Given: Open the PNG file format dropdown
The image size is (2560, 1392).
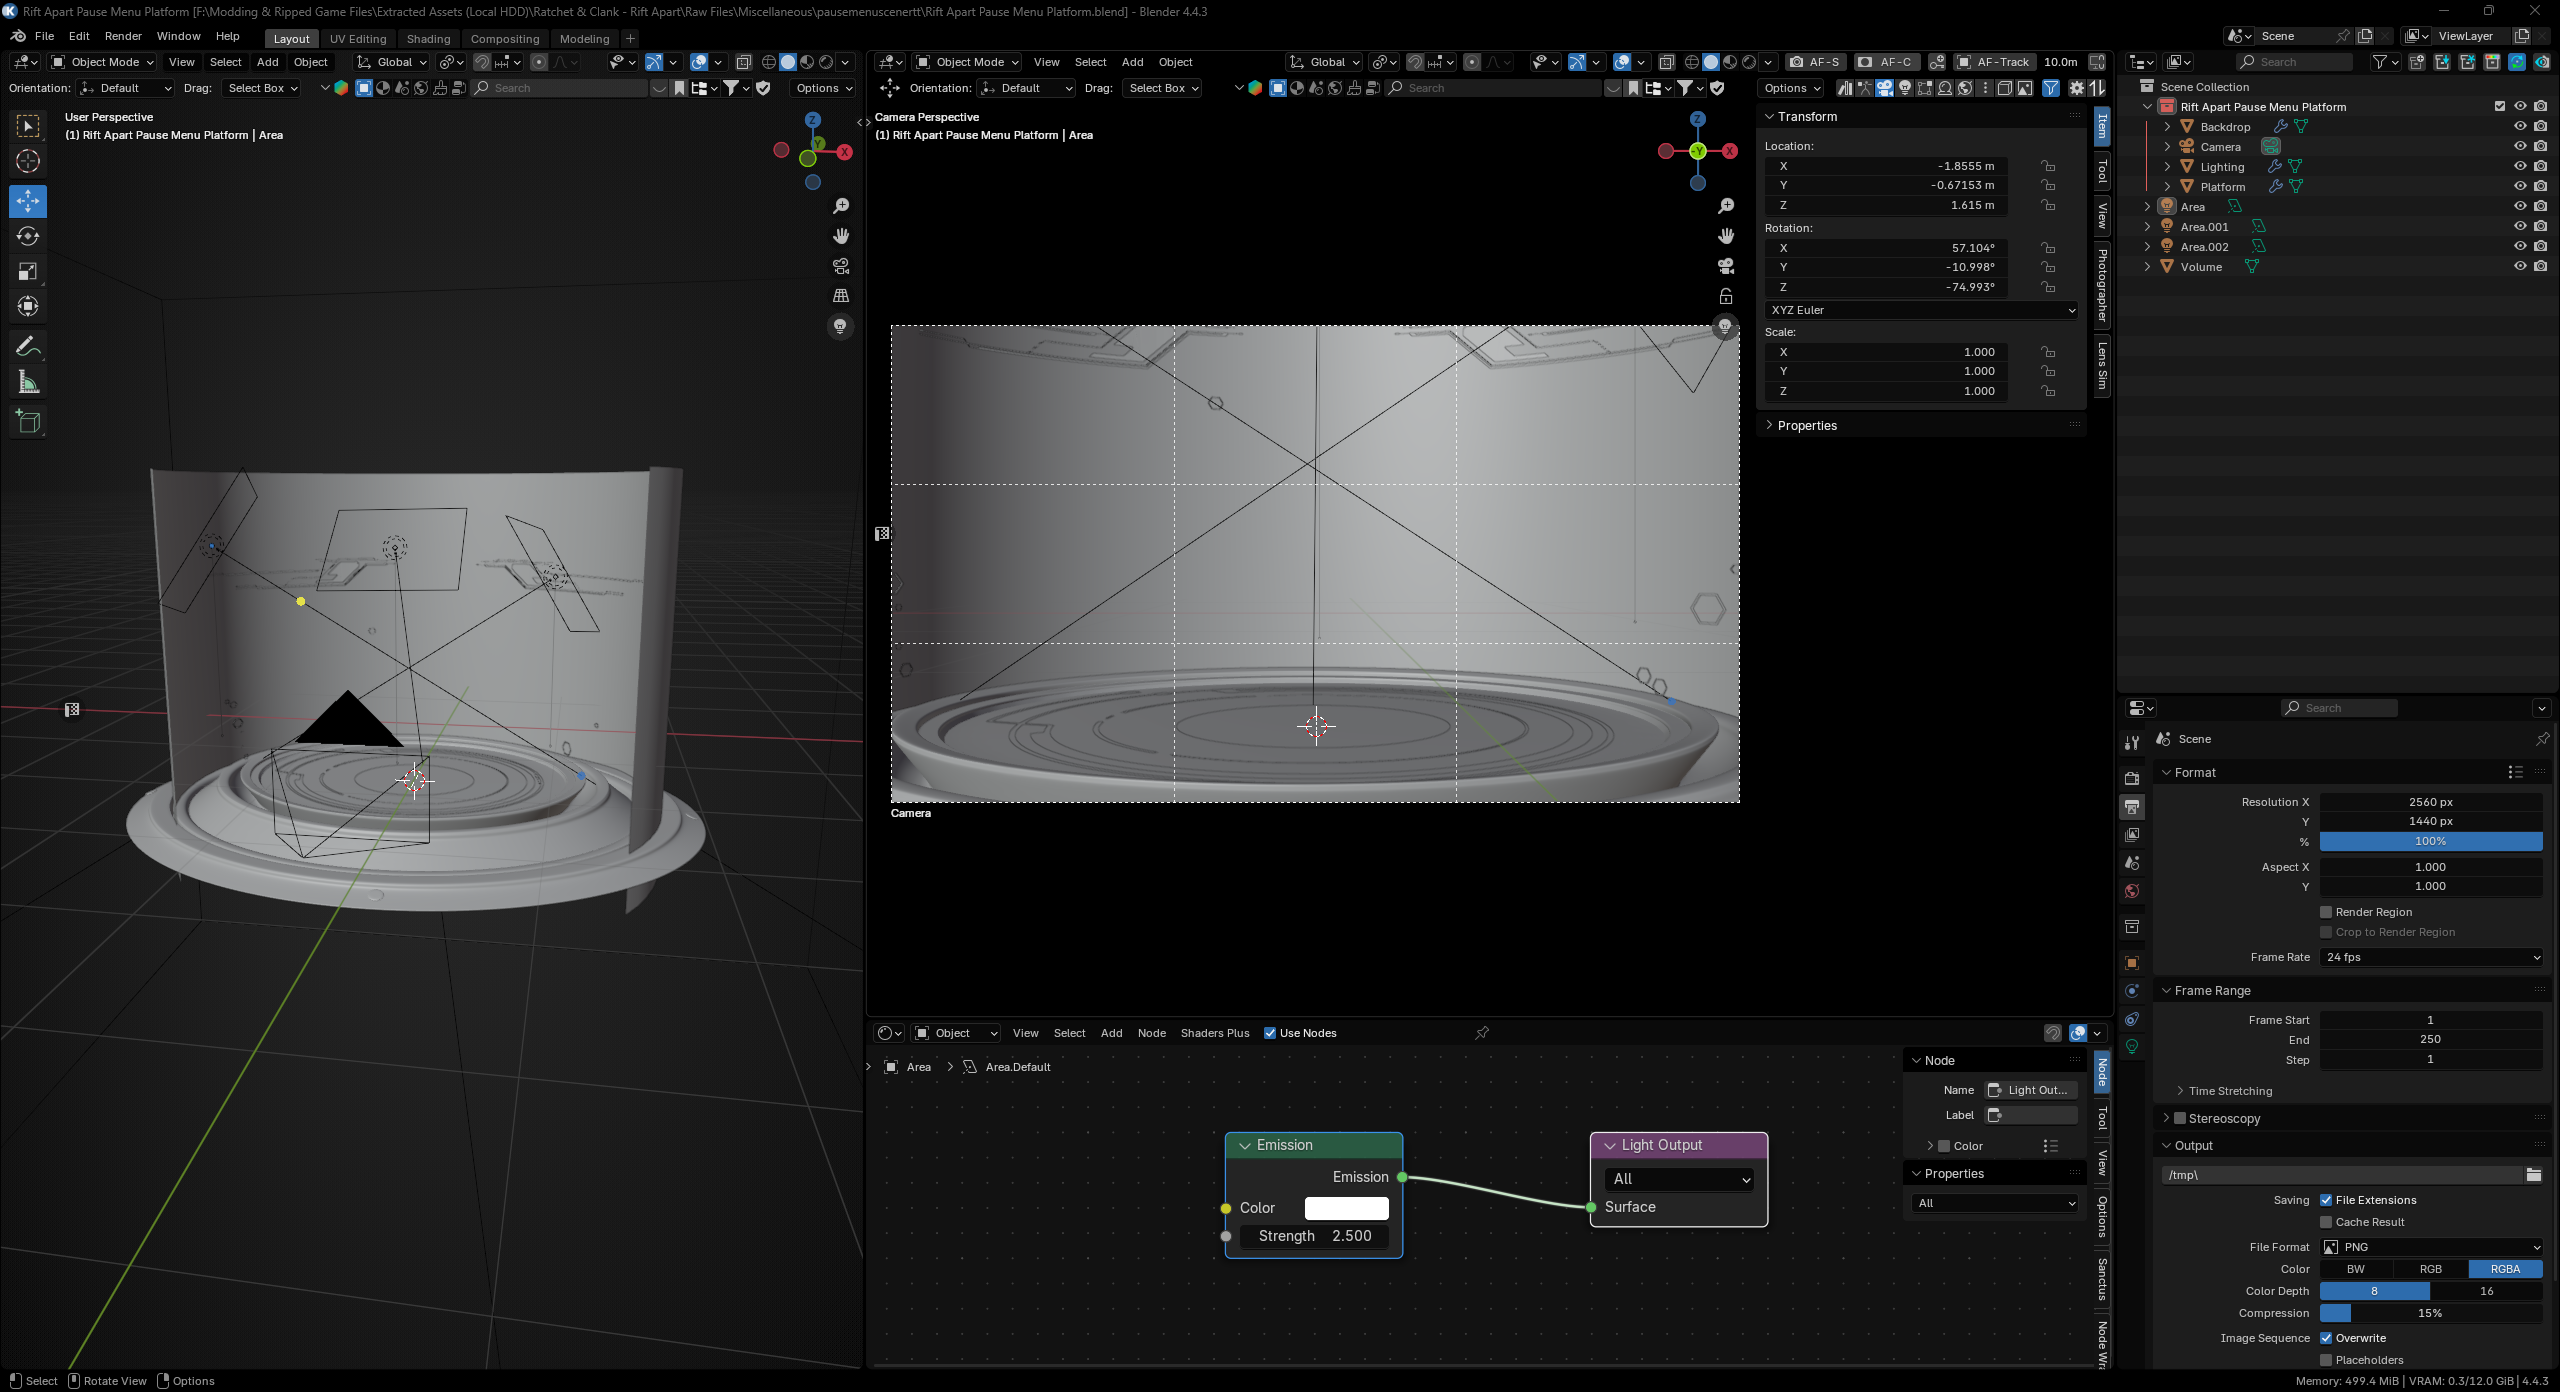Looking at the screenshot, I should coord(2431,1247).
